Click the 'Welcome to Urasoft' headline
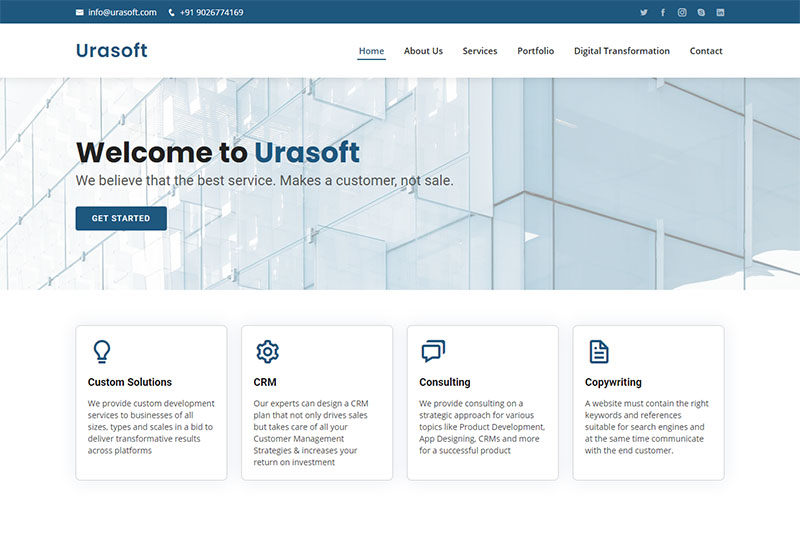 click(x=218, y=153)
